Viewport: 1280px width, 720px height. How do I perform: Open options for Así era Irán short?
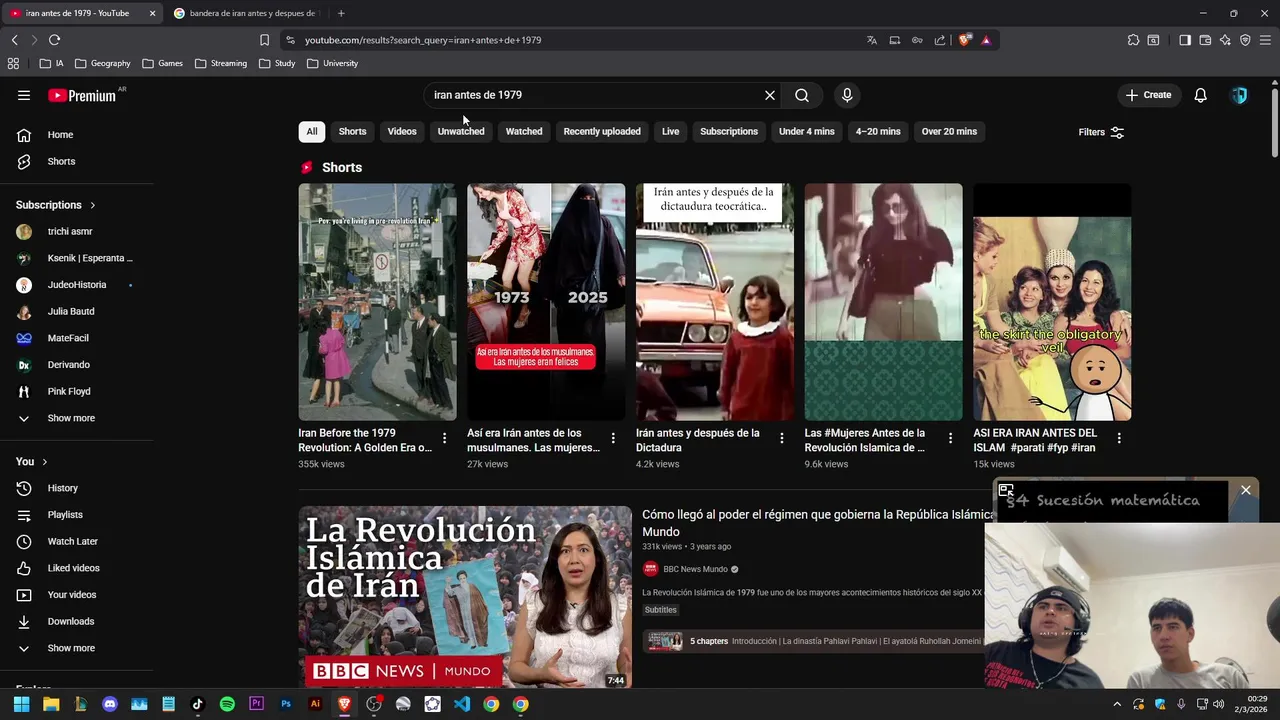pyautogui.click(x=613, y=438)
